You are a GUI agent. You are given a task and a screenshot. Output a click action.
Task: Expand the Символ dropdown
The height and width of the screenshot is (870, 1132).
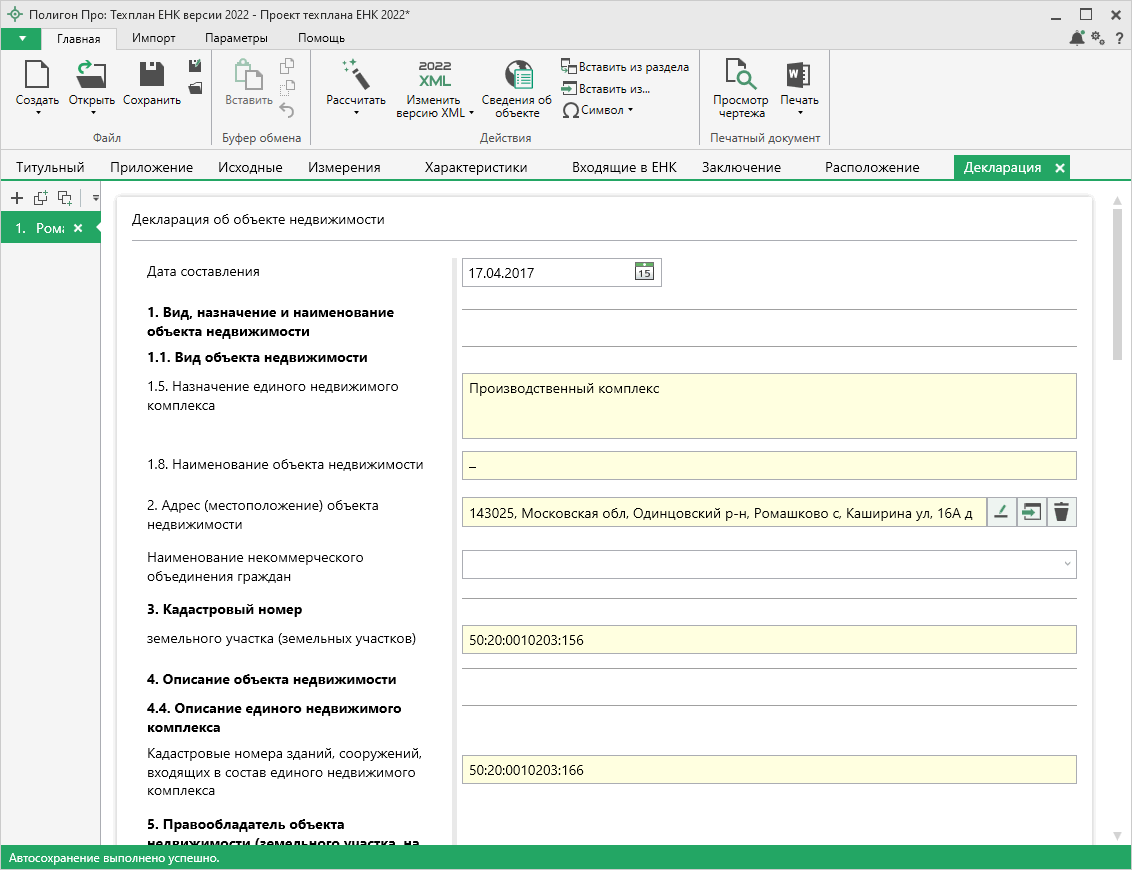pyautogui.click(x=630, y=110)
